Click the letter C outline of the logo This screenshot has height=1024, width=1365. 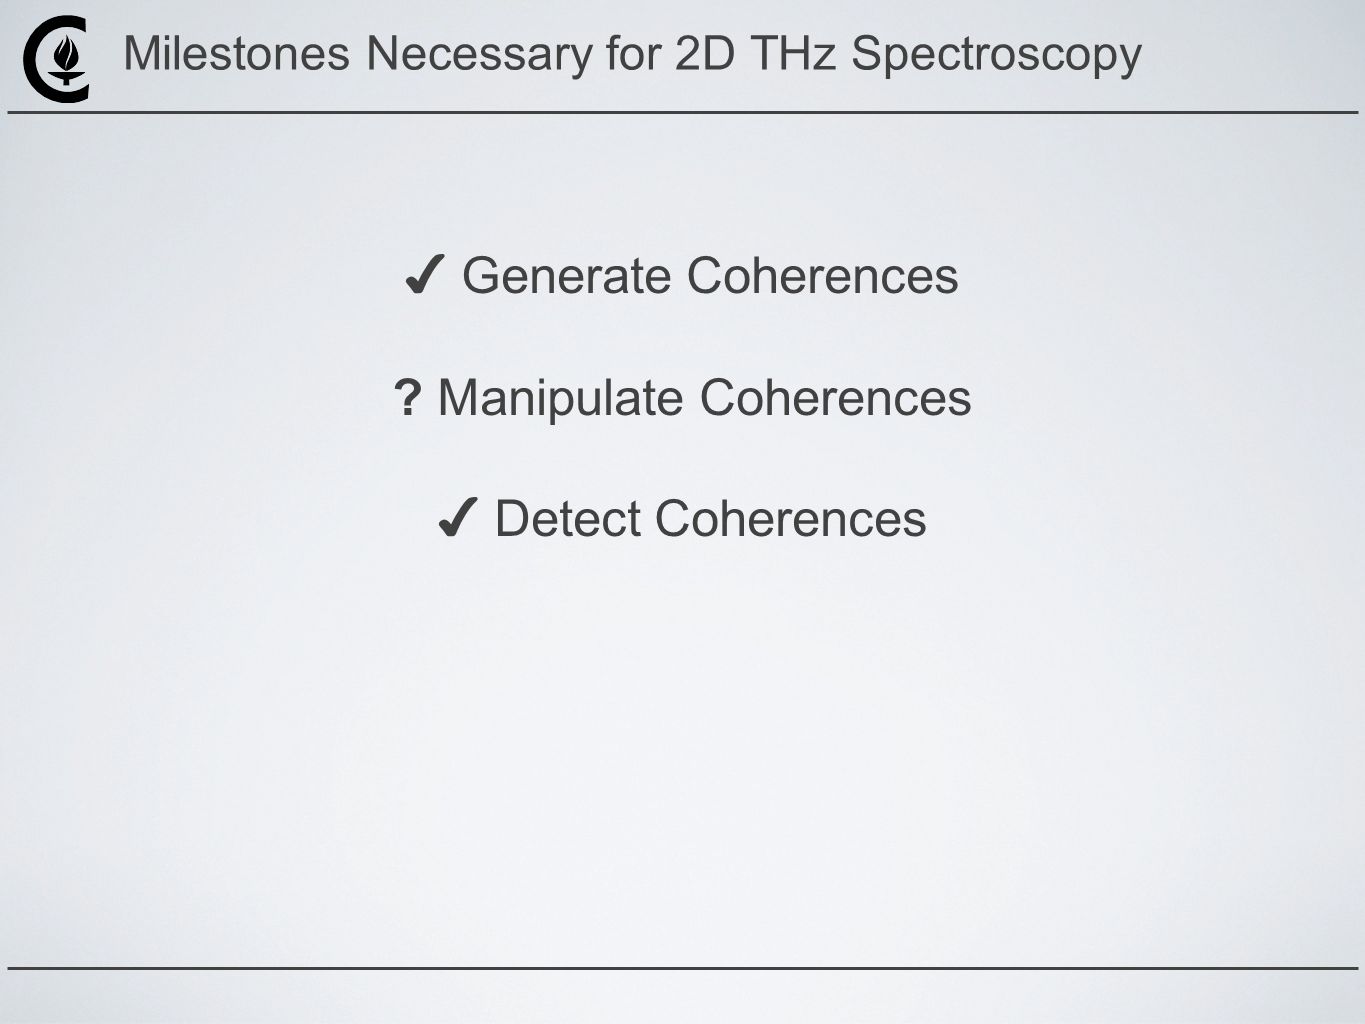[x=35, y=59]
